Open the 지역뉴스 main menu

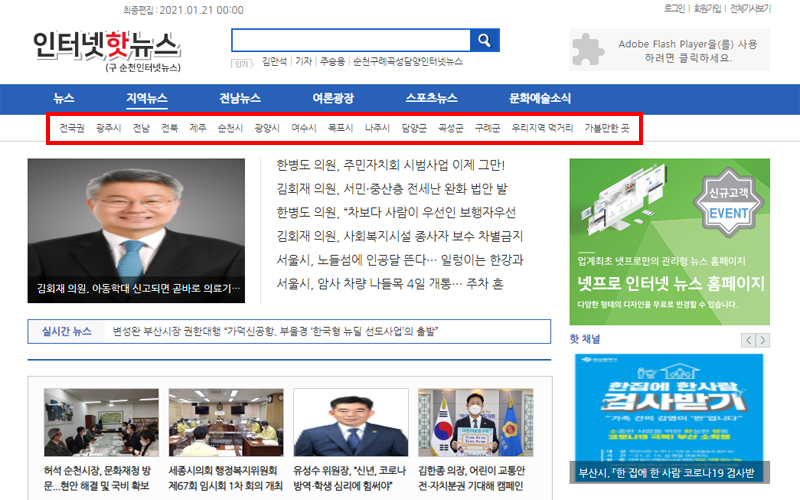click(x=146, y=98)
